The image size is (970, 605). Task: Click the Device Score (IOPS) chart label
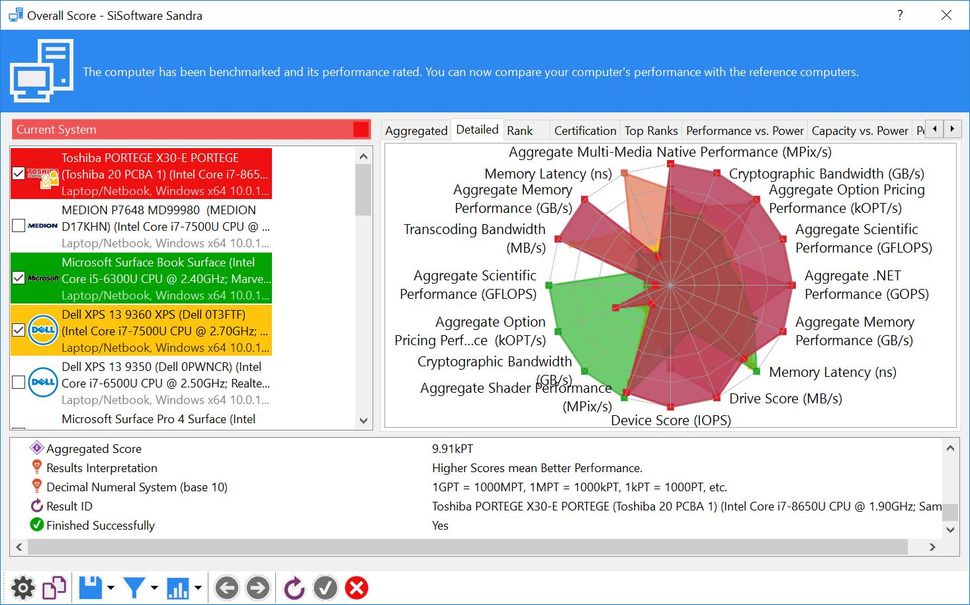click(671, 421)
